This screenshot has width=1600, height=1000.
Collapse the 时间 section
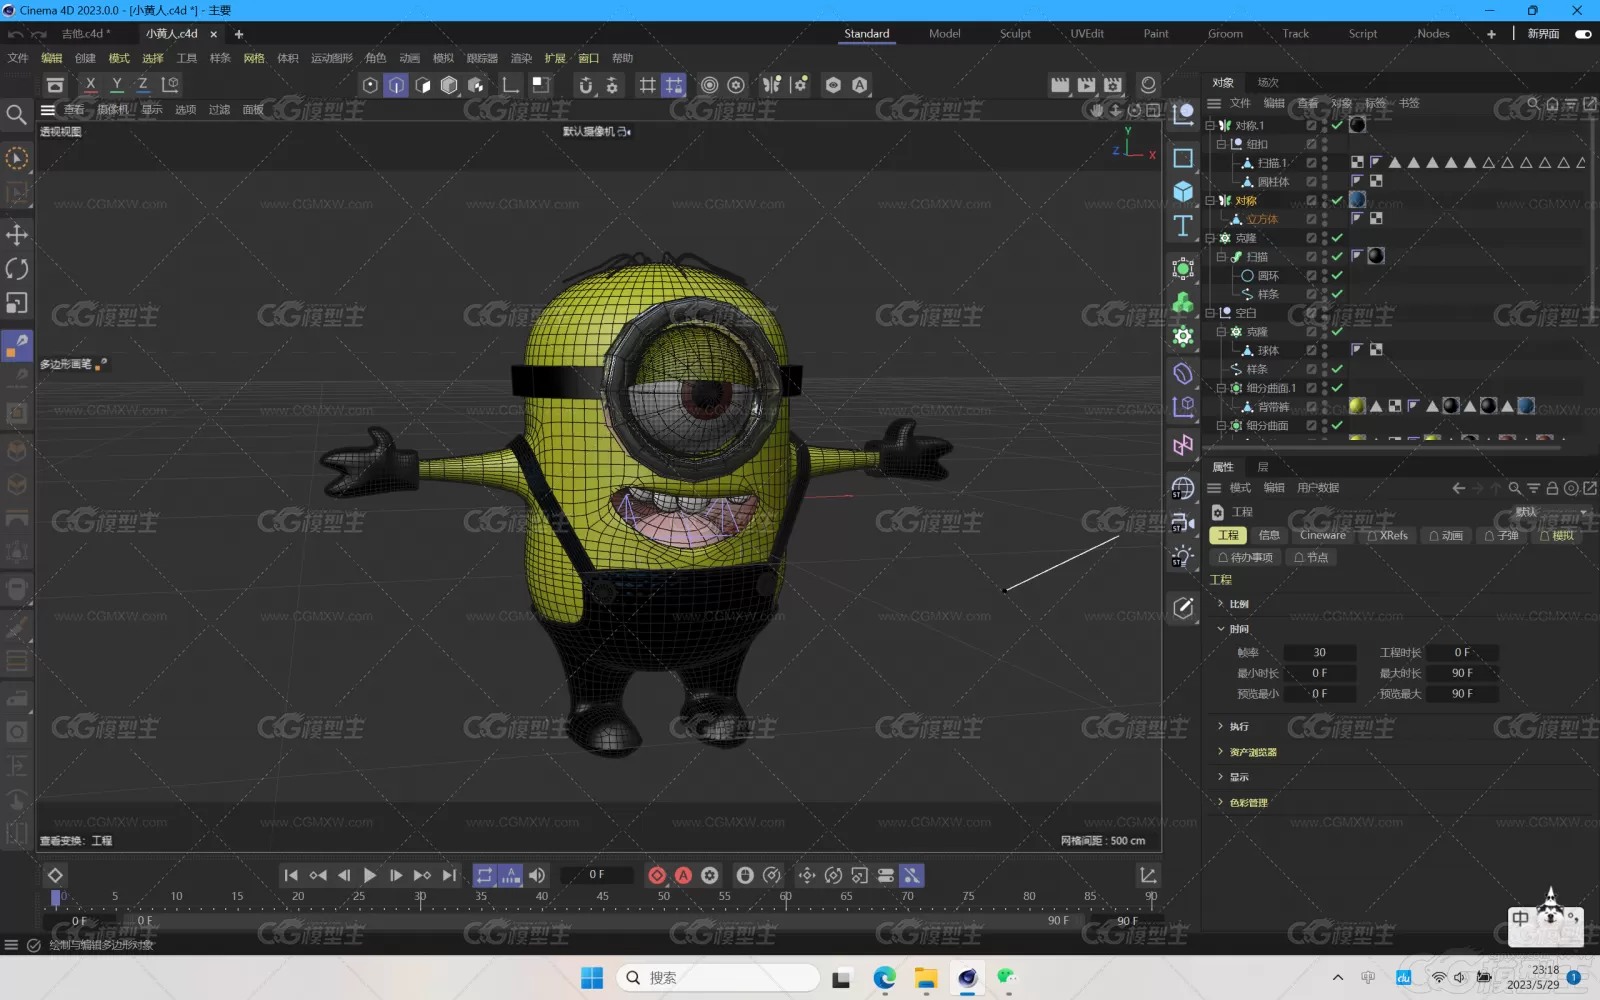pyautogui.click(x=1221, y=629)
